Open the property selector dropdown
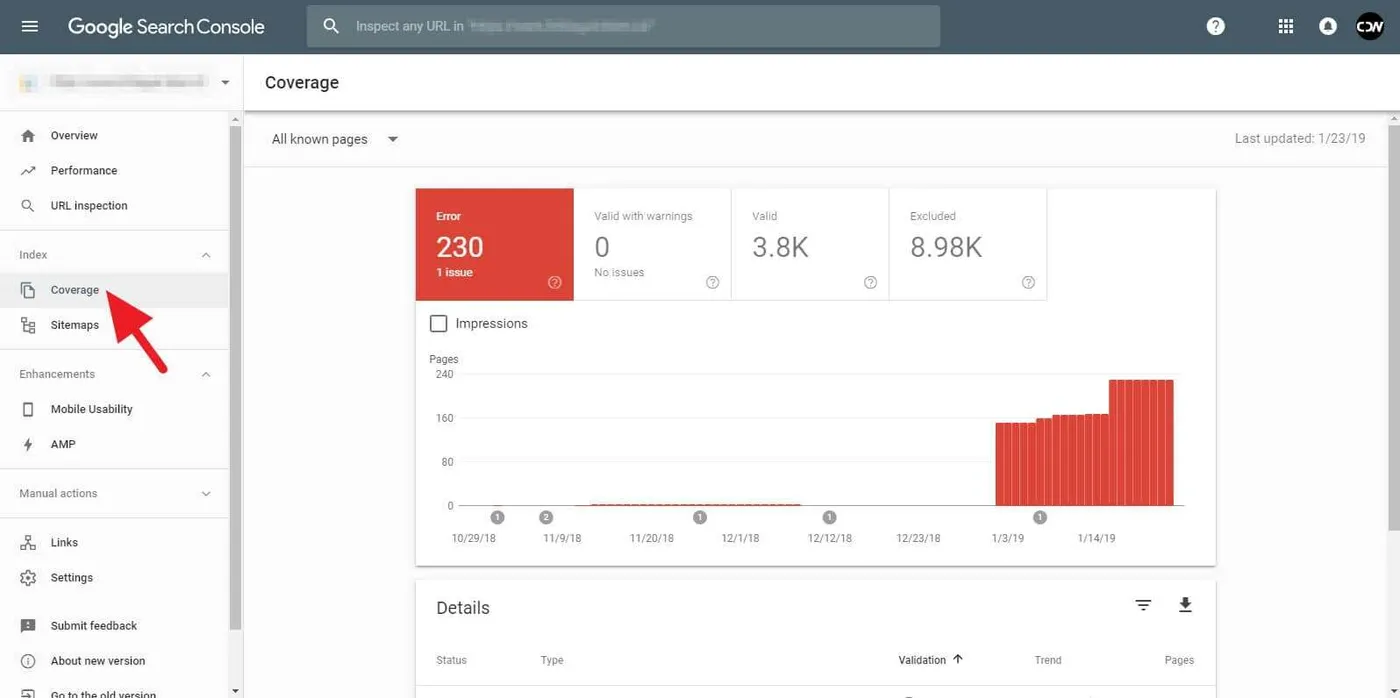 (124, 82)
